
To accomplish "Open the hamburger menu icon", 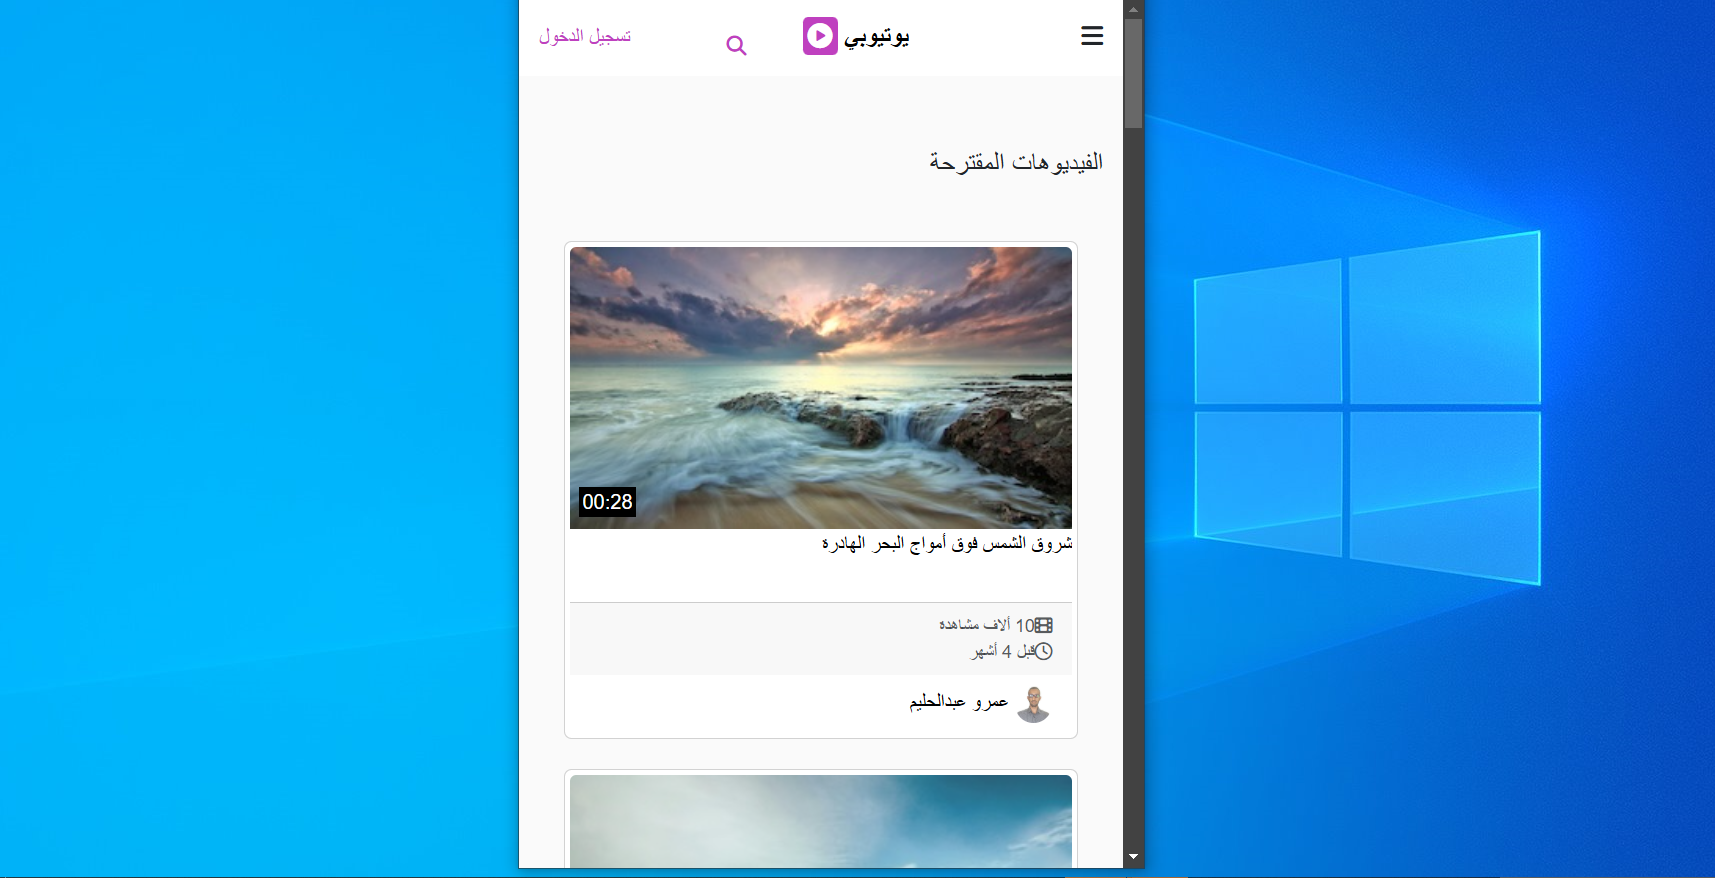I will (x=1092, y=36).
